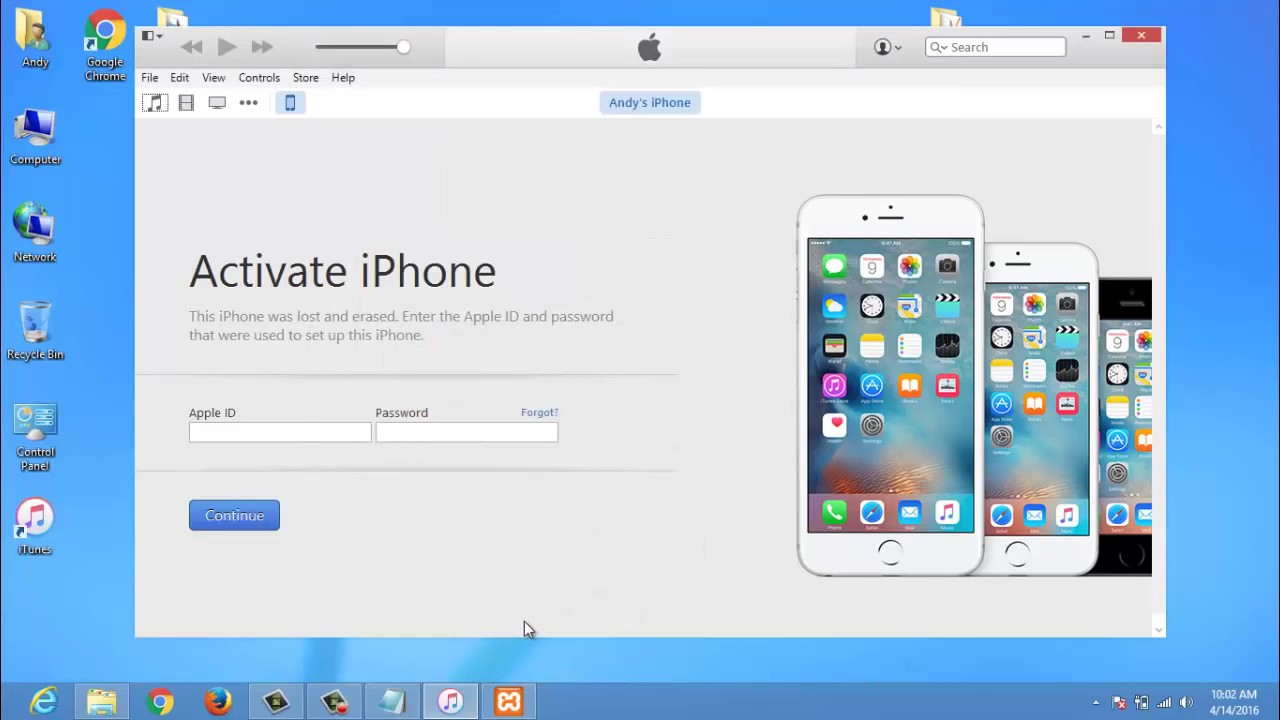Select the iPhone device icon
Screen dimensions: 1280x720
[x=290, y=102]
